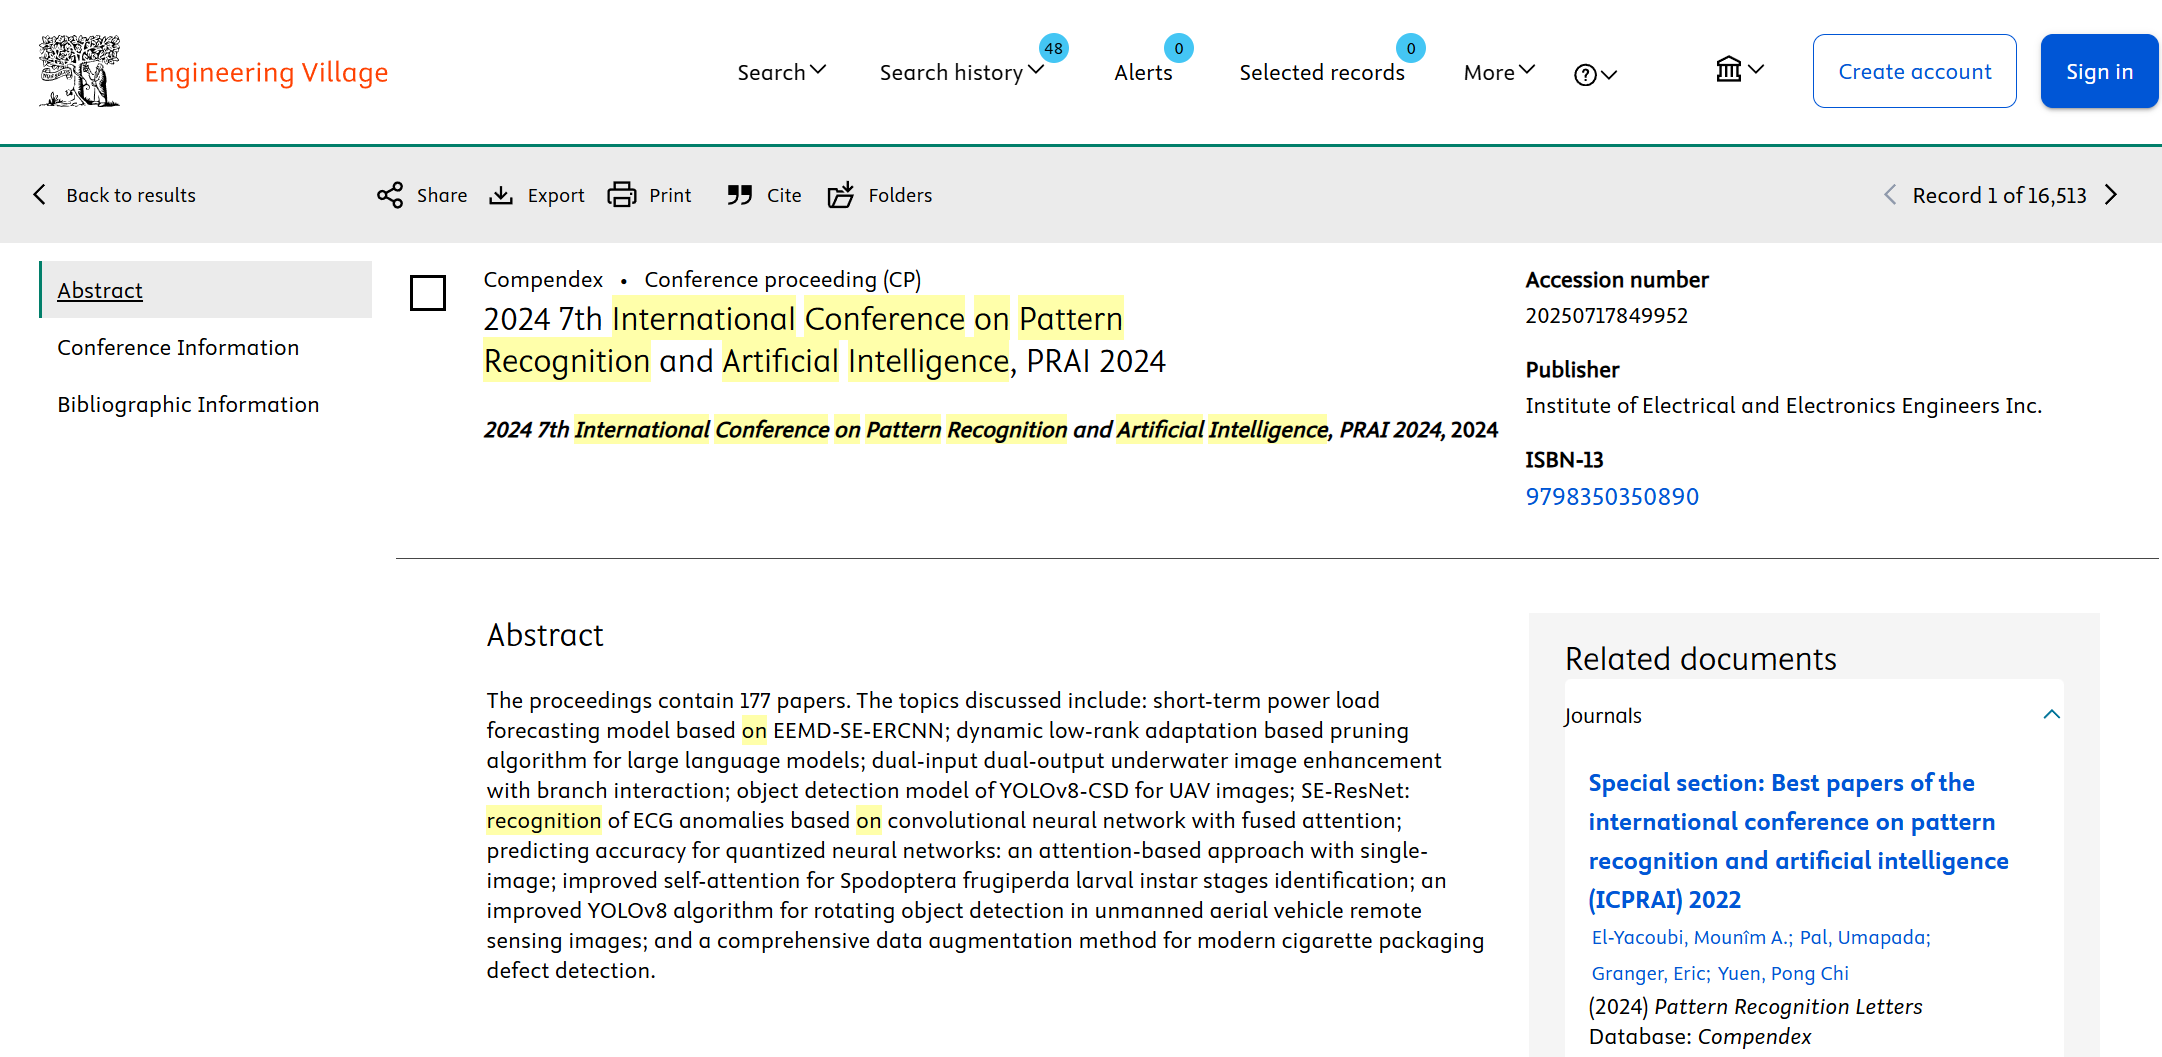Click the publisher name Institute of Electrical and Electronics Engineers
The width and height of the screenshot is (2162, 1057).
click(1783, 405)
